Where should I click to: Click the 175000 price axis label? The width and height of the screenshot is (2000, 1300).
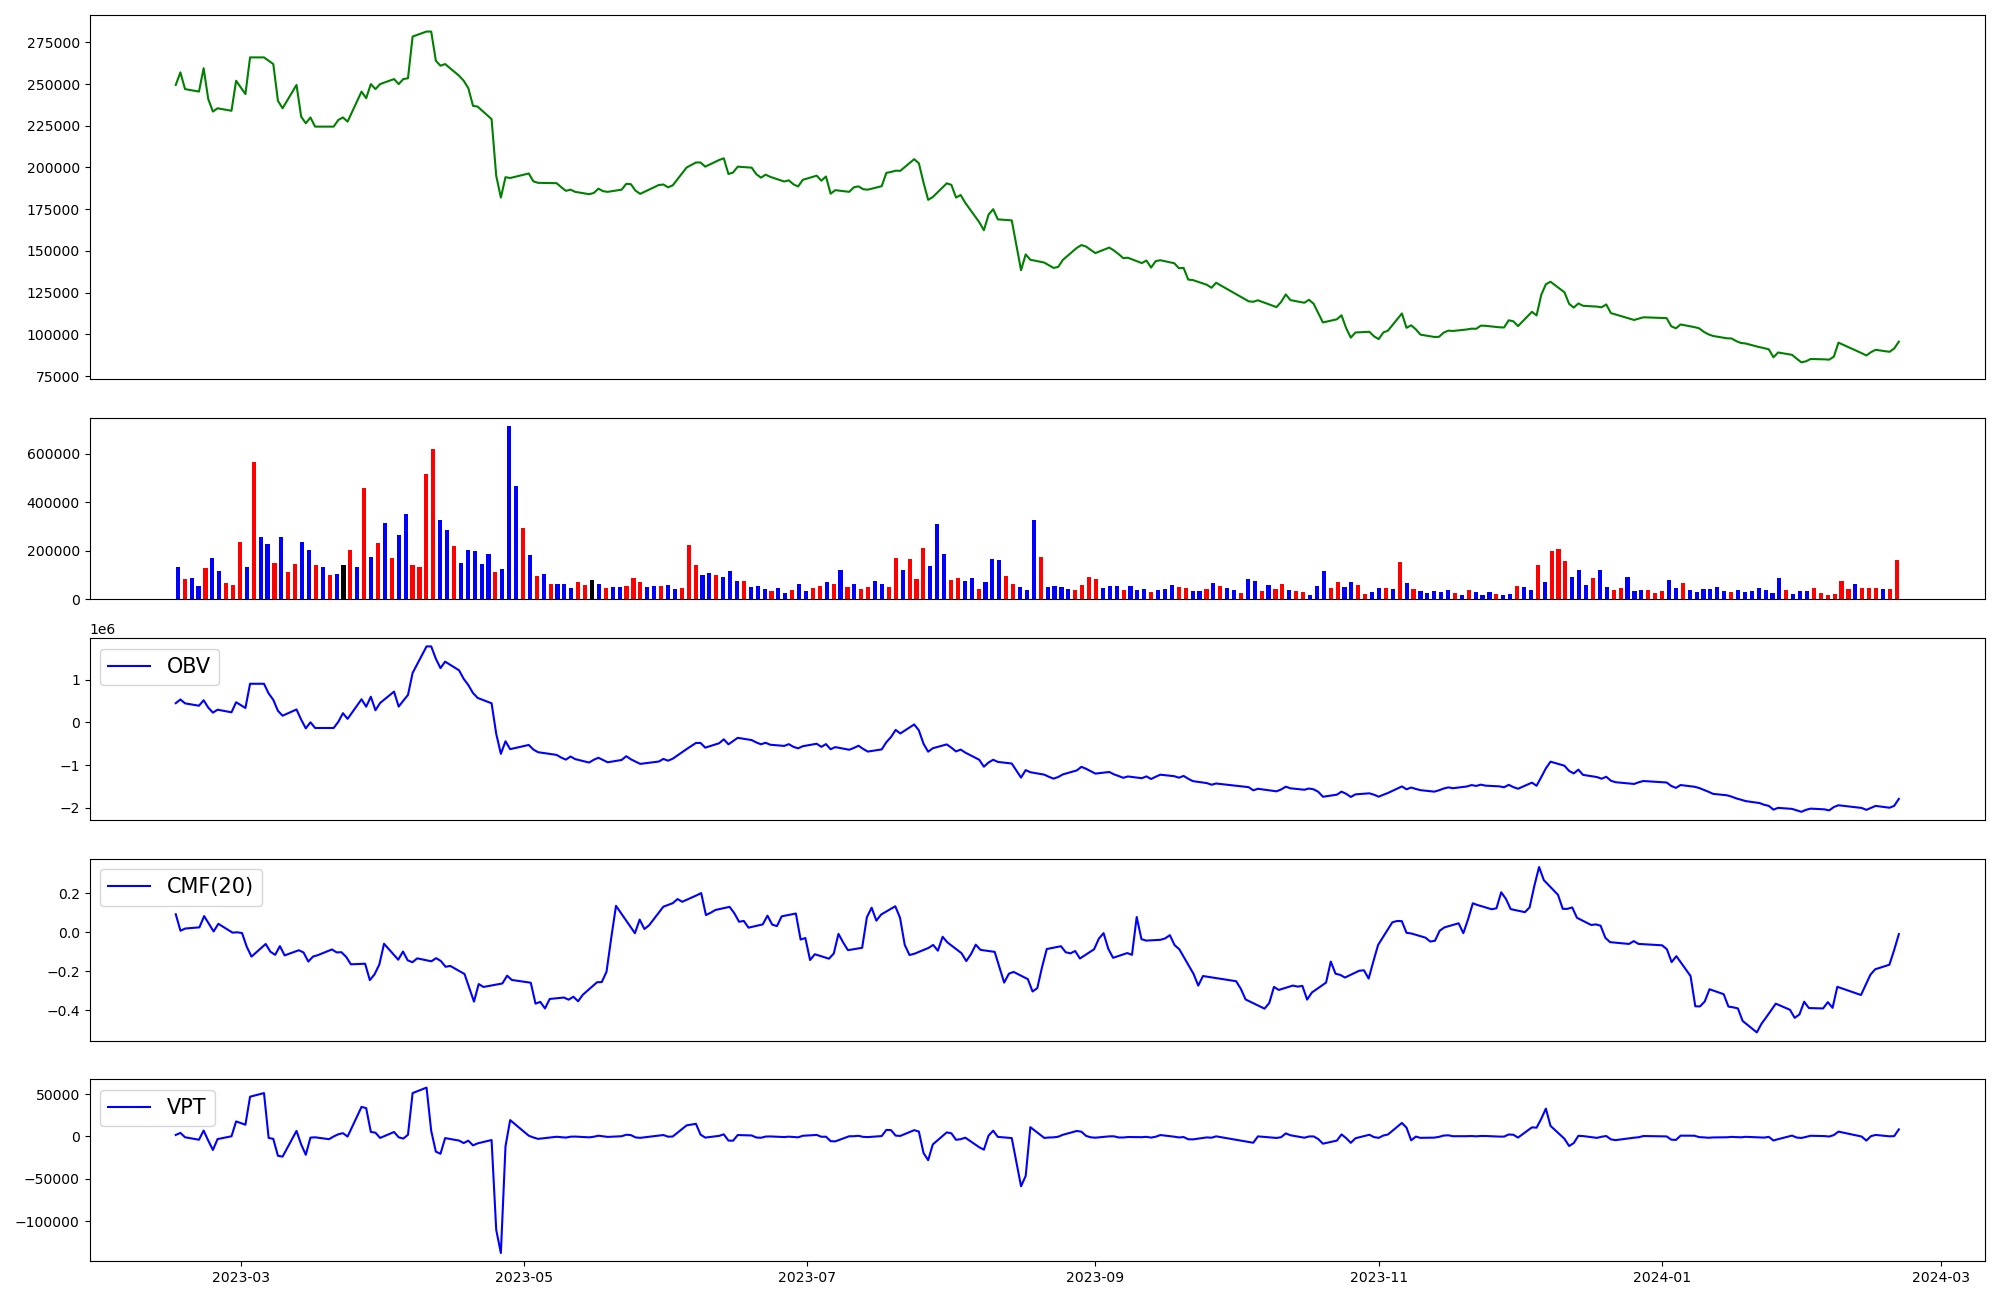point(54,210)
